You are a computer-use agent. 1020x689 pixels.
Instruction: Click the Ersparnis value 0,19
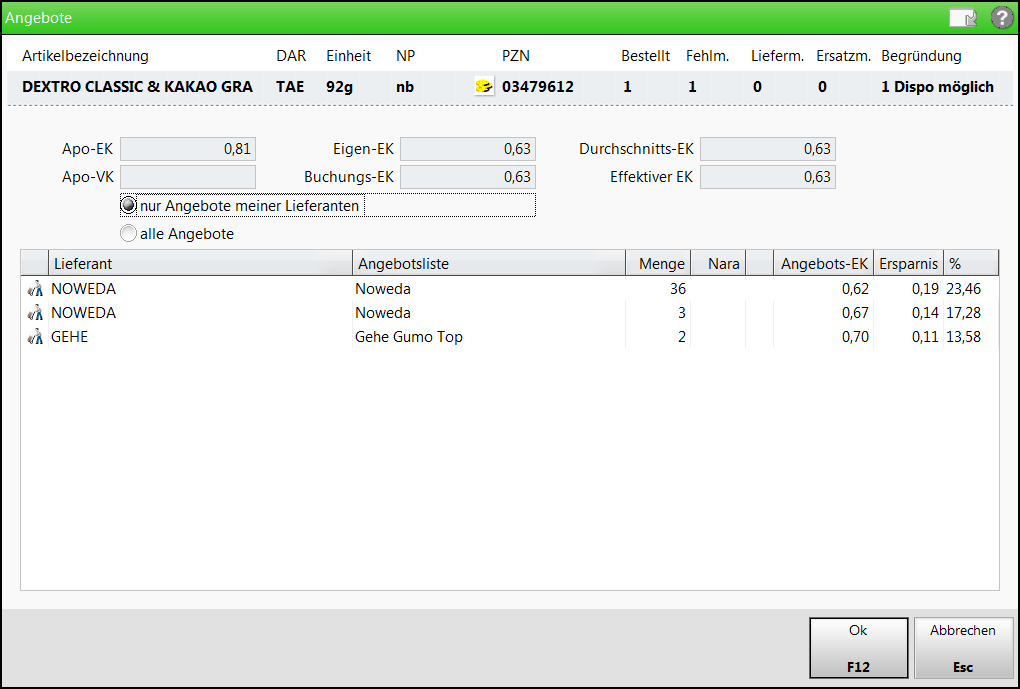(925, 288)
